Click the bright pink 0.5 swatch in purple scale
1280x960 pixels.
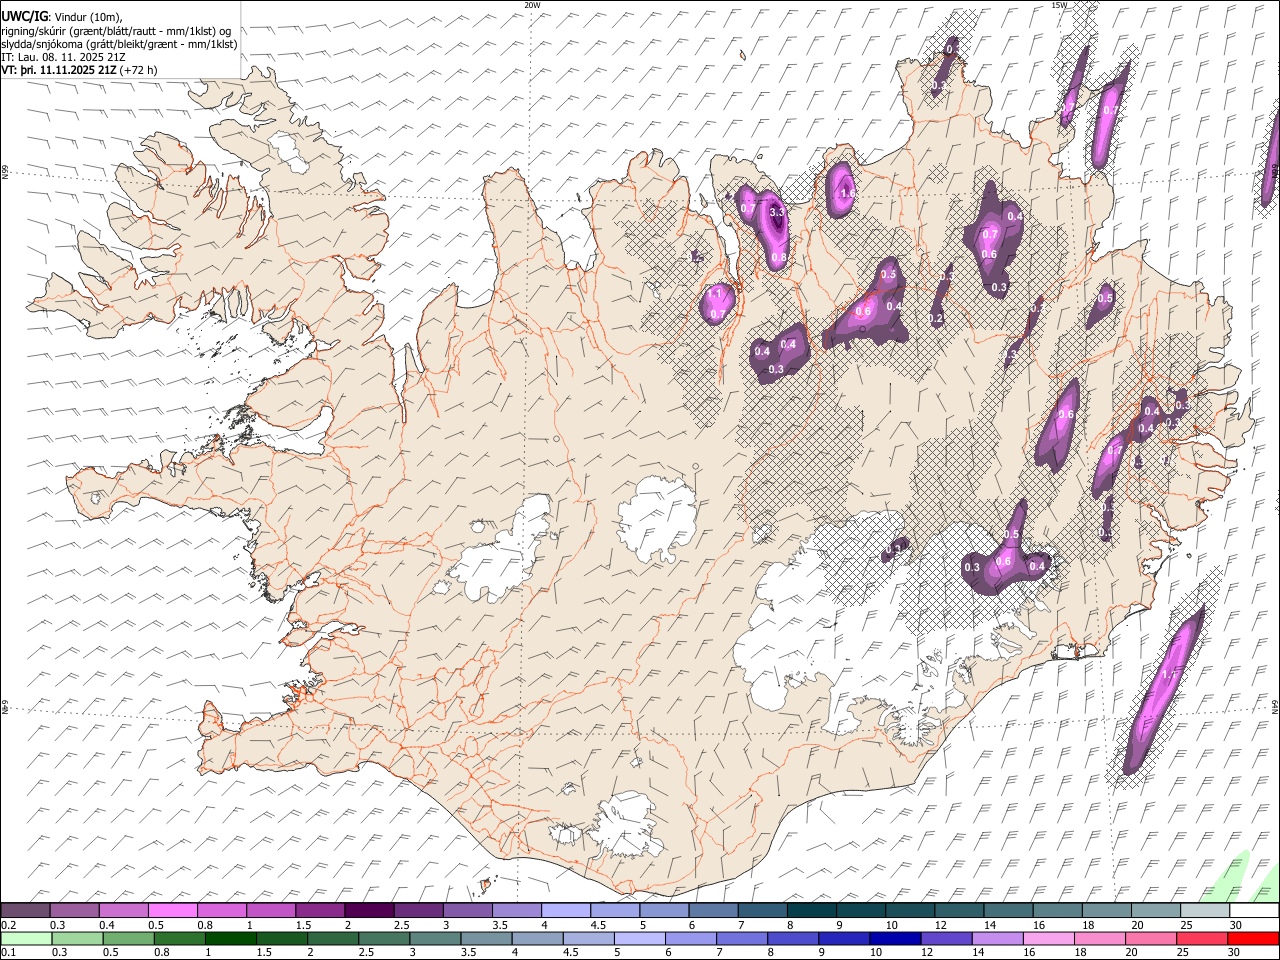coord(172,911)
